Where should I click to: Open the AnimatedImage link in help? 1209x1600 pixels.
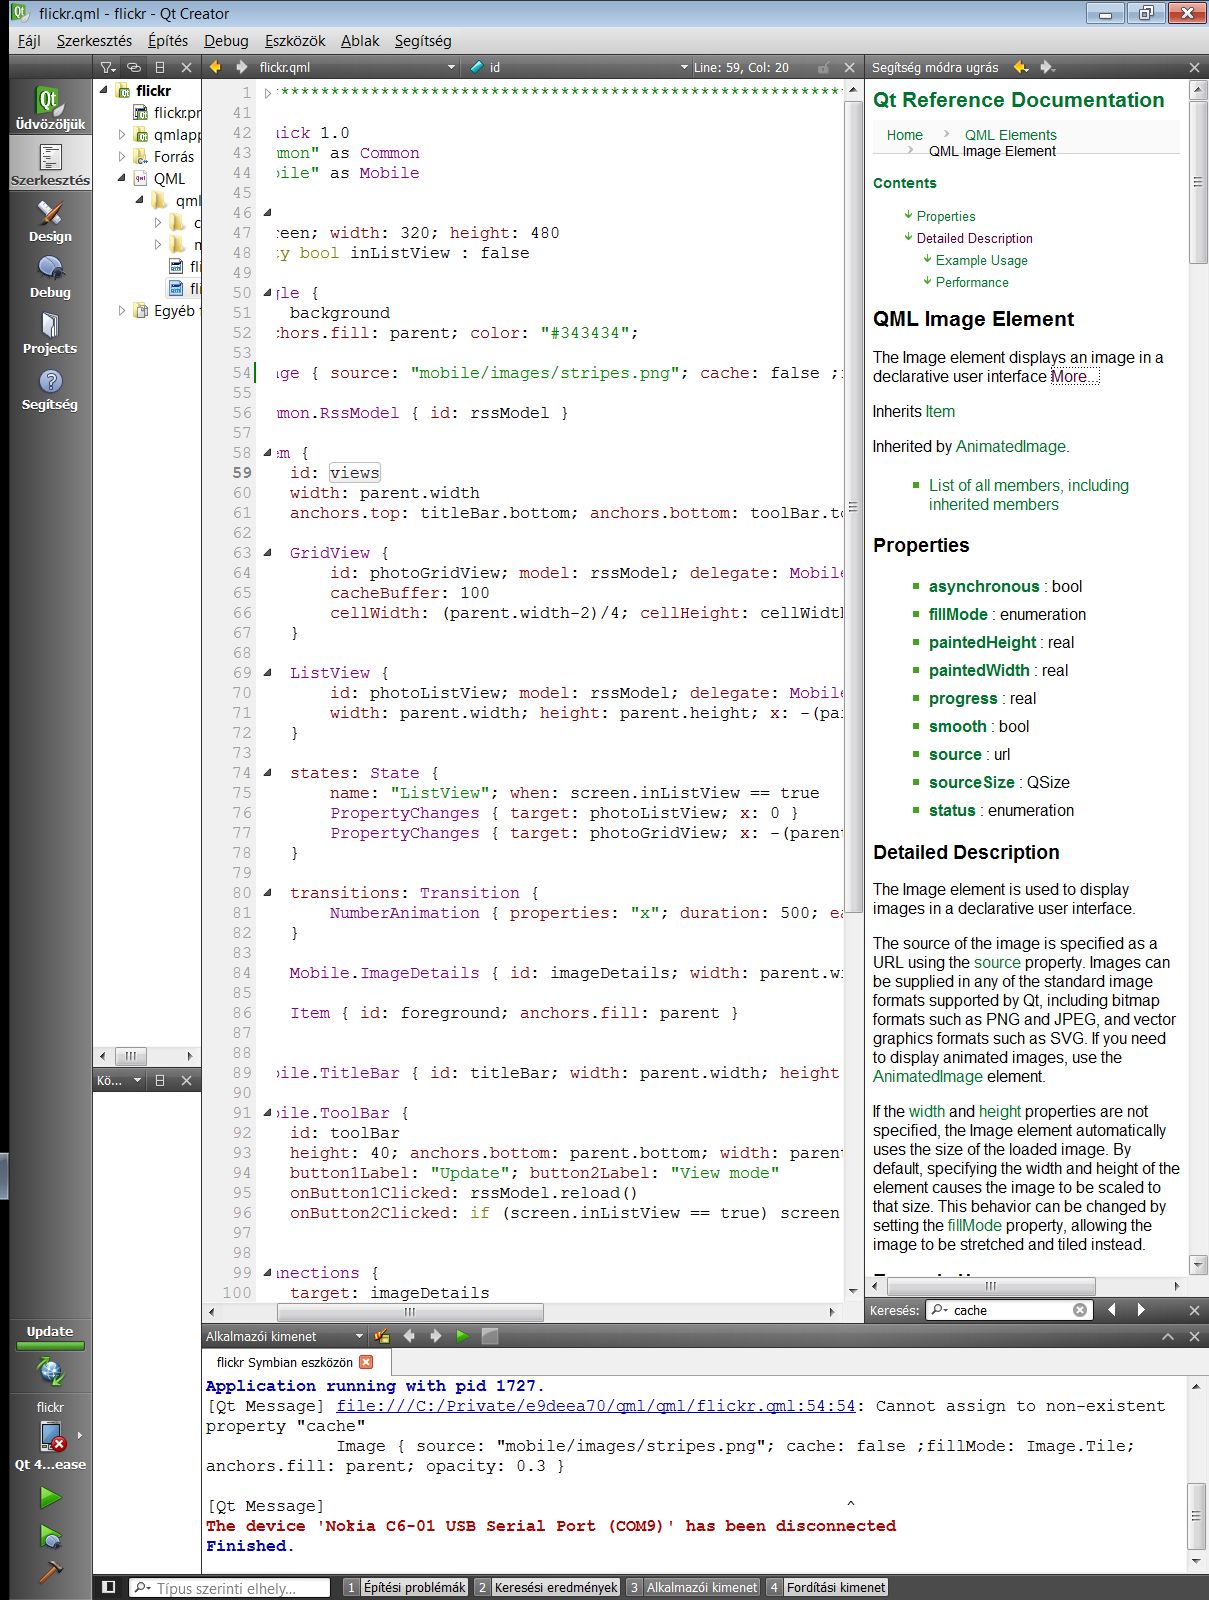pos(1011,447)
